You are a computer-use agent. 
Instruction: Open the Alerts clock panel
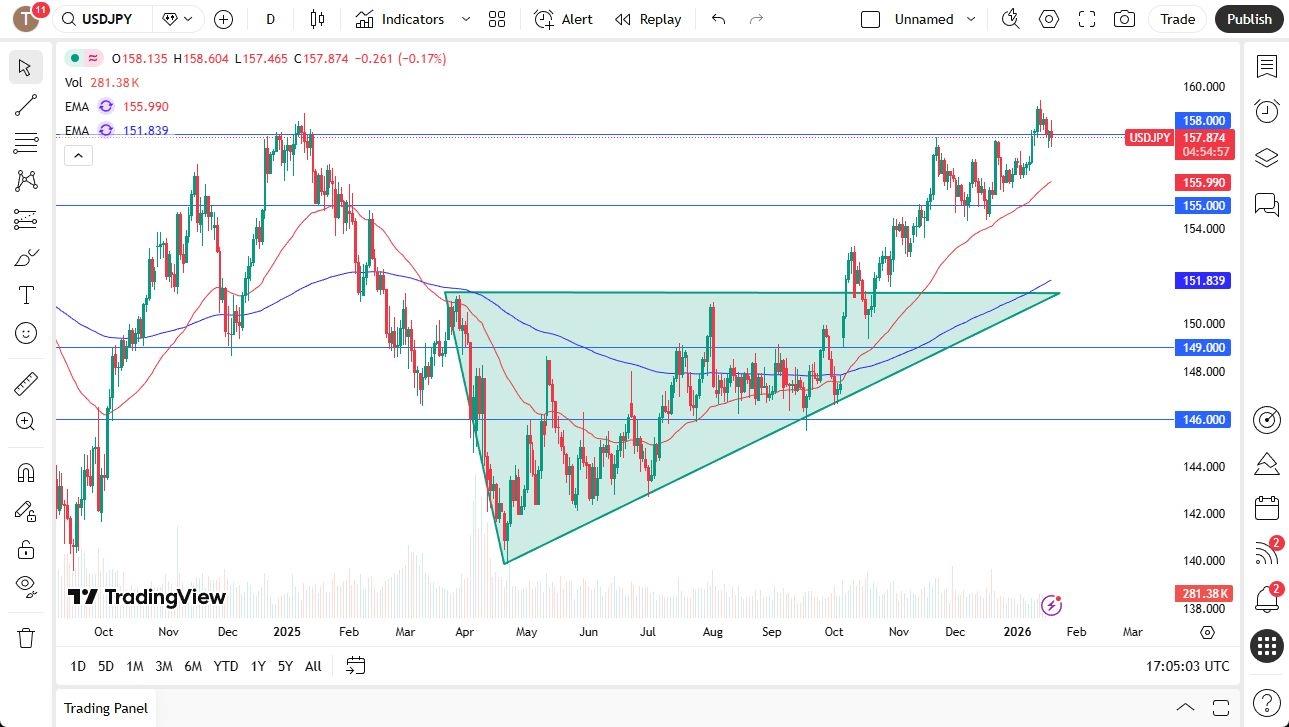click(x=1266, y=111)
